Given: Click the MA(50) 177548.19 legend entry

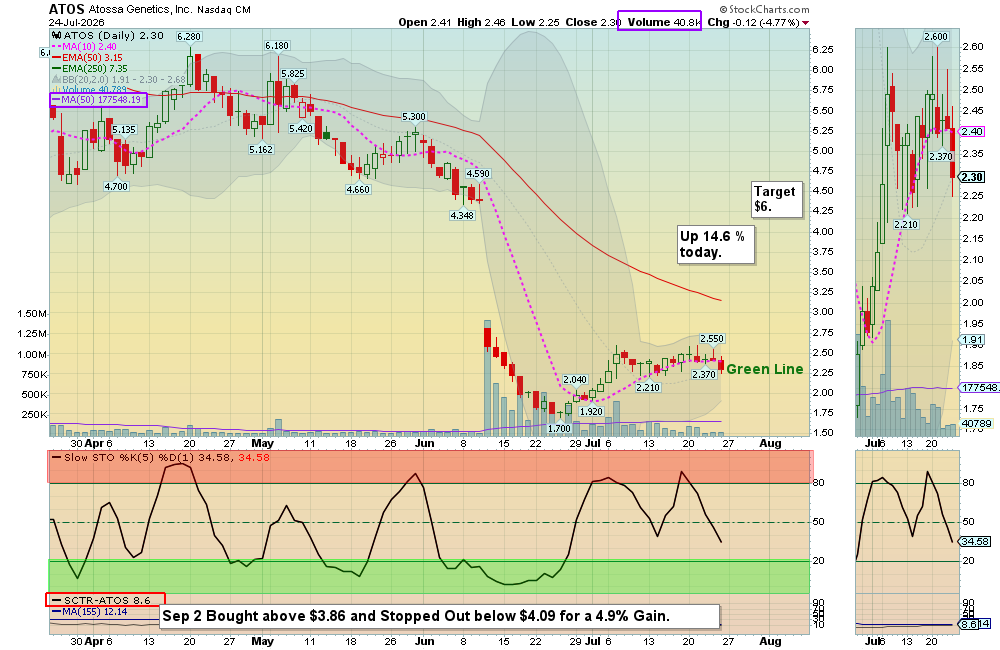Looking at the screenshot, I should tap(98, 100).
